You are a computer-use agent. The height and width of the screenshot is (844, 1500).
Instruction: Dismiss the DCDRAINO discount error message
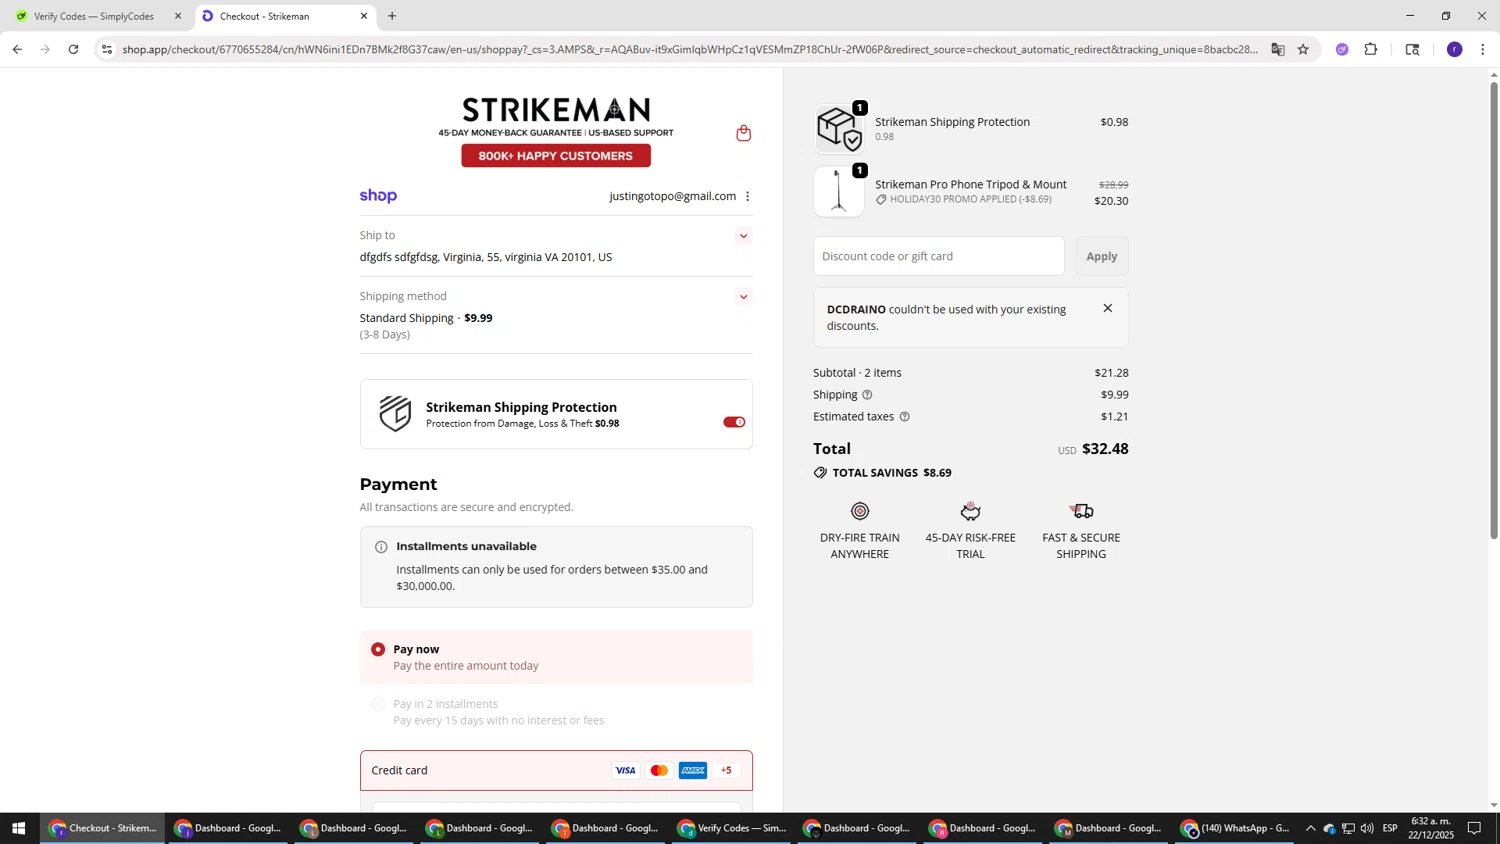1107,308
